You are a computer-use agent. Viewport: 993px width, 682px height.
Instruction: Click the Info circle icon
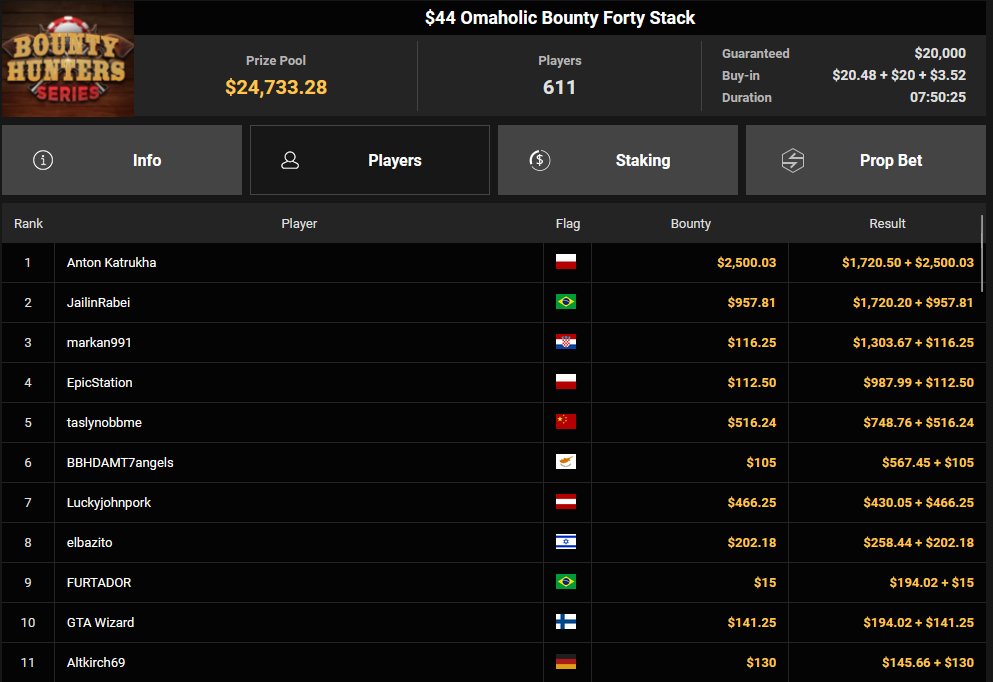(x=43, y=160)
